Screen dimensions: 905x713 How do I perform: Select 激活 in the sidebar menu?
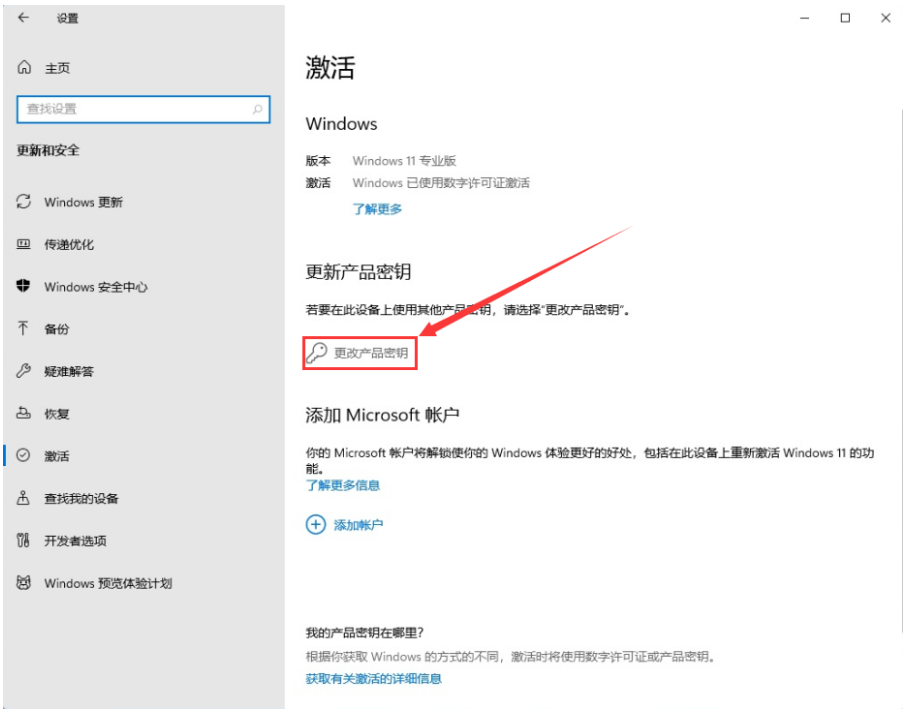[144, 456]
